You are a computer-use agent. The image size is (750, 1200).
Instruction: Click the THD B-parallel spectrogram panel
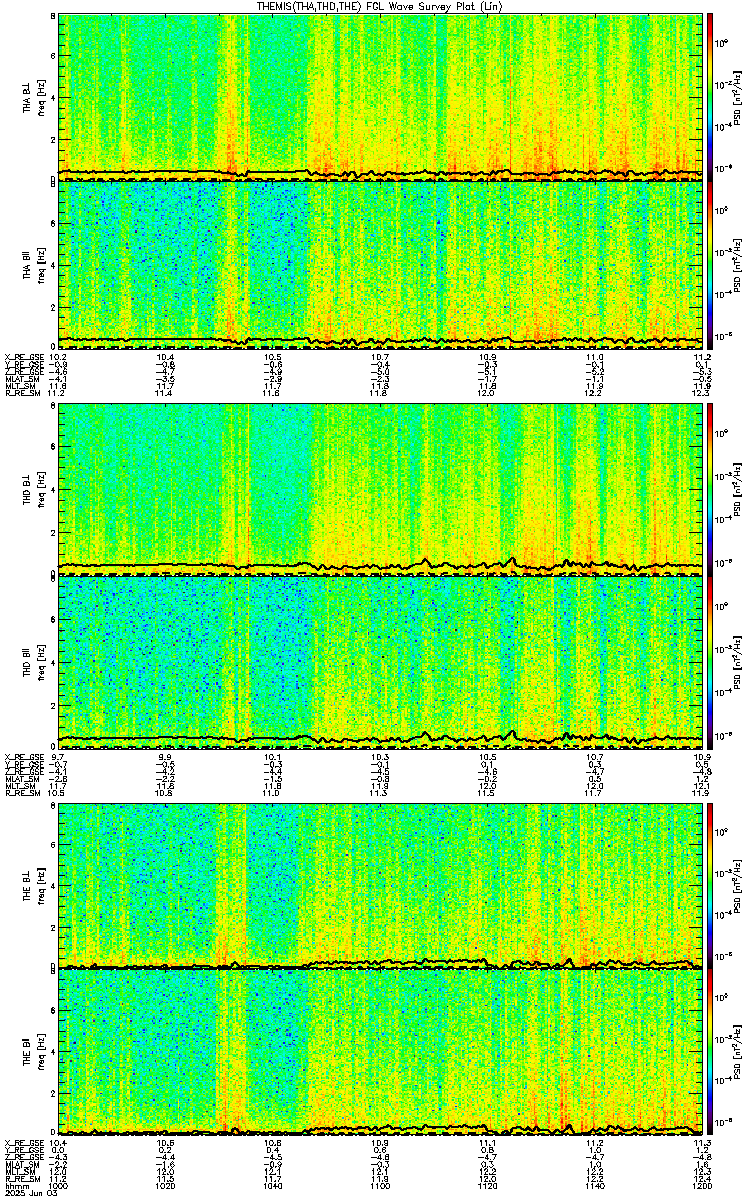coord(382,661)
